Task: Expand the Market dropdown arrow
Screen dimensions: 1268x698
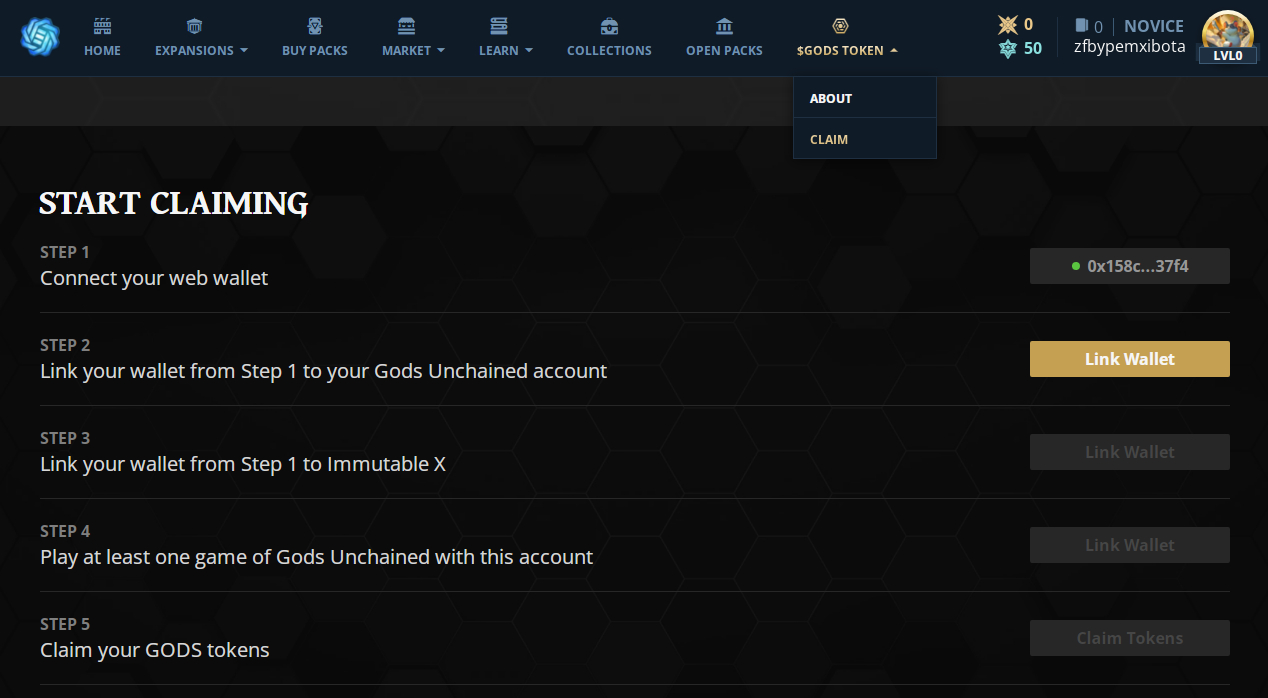Action: (x=441, y=50)
